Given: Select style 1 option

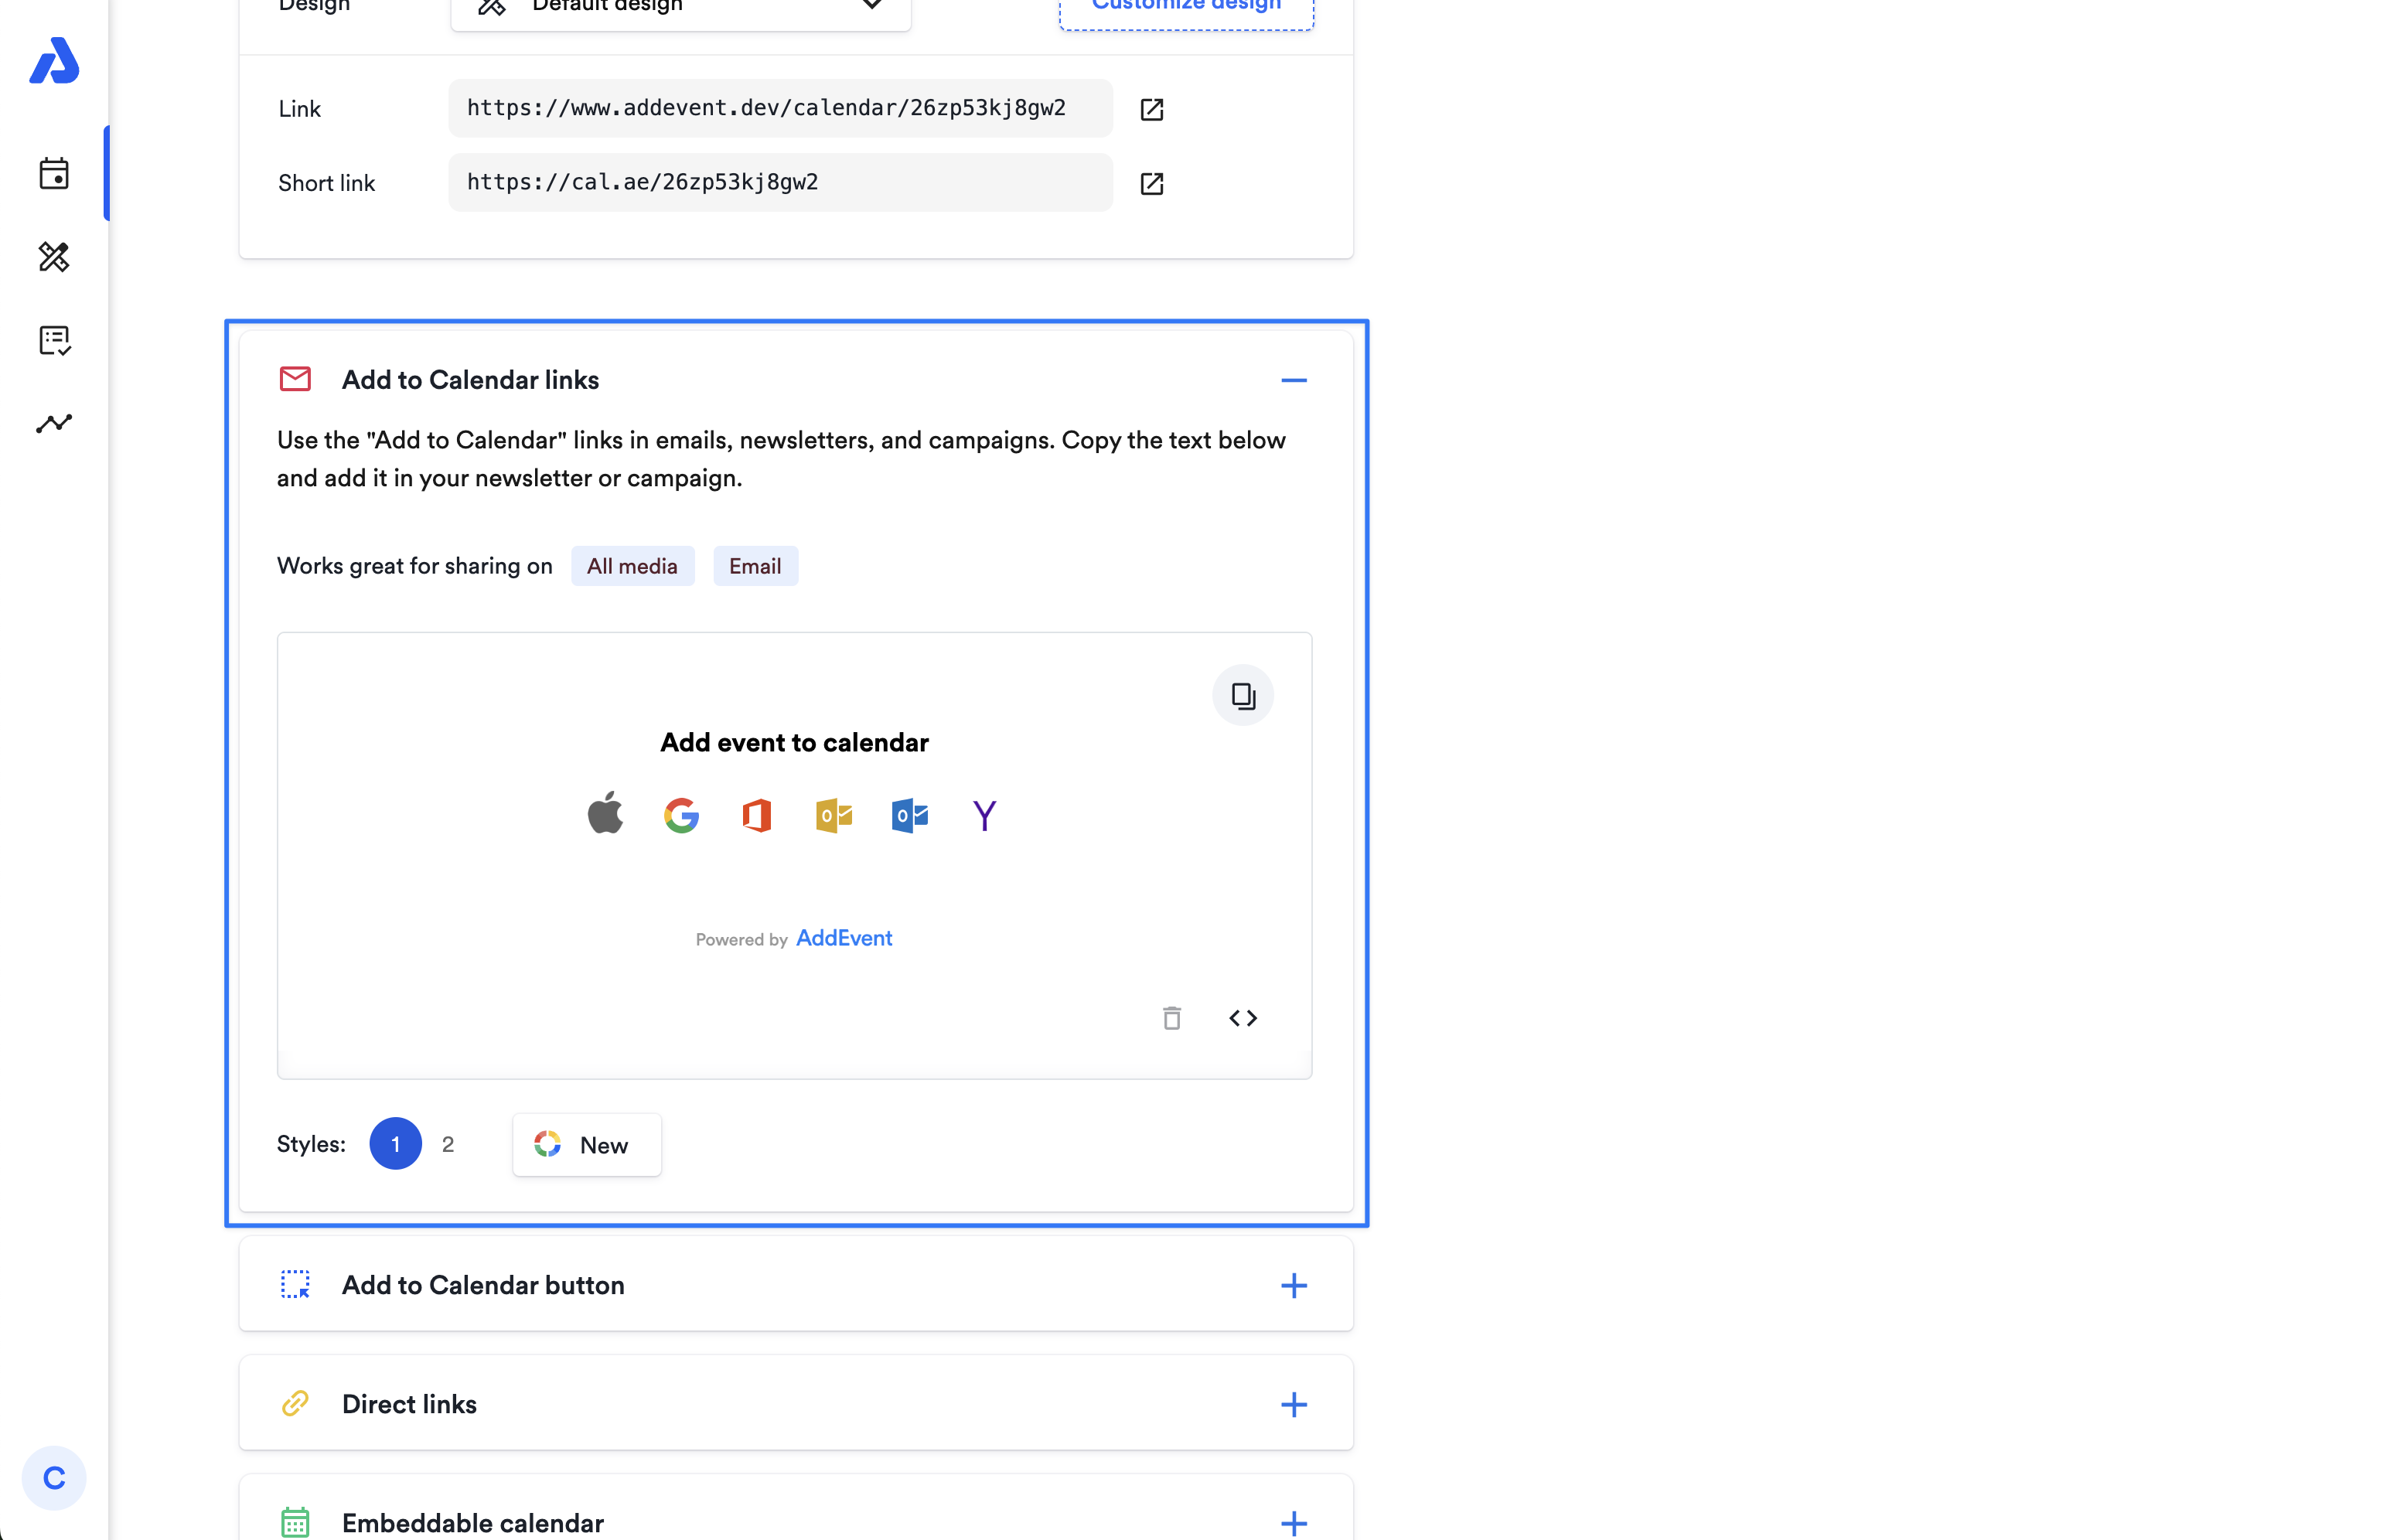Looking at the screenshot, I should [x=395, y=1144].
